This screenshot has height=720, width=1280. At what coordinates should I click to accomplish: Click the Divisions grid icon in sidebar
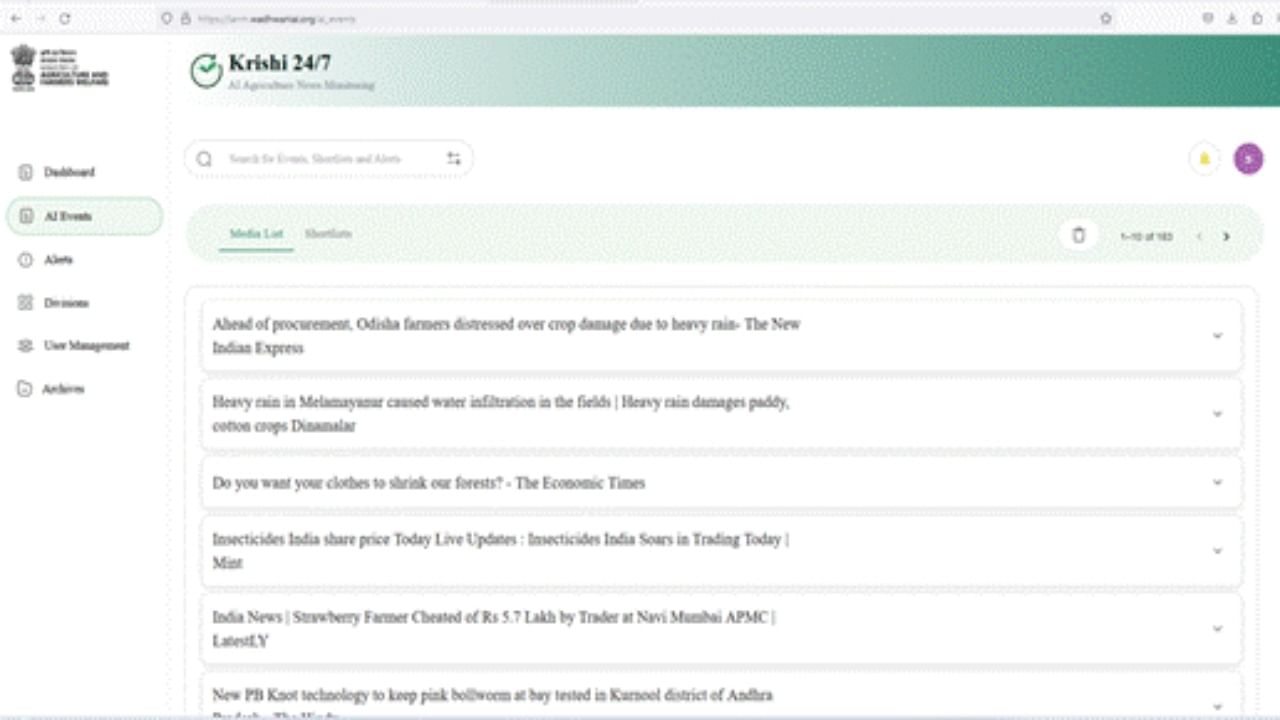(x=26, y=303)
